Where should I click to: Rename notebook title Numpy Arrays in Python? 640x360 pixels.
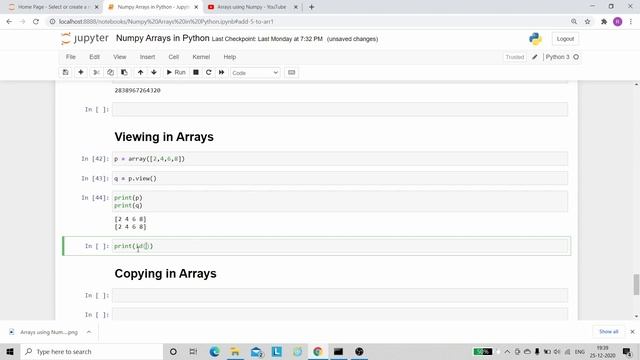pyautogui.click(x=162, y=38)
